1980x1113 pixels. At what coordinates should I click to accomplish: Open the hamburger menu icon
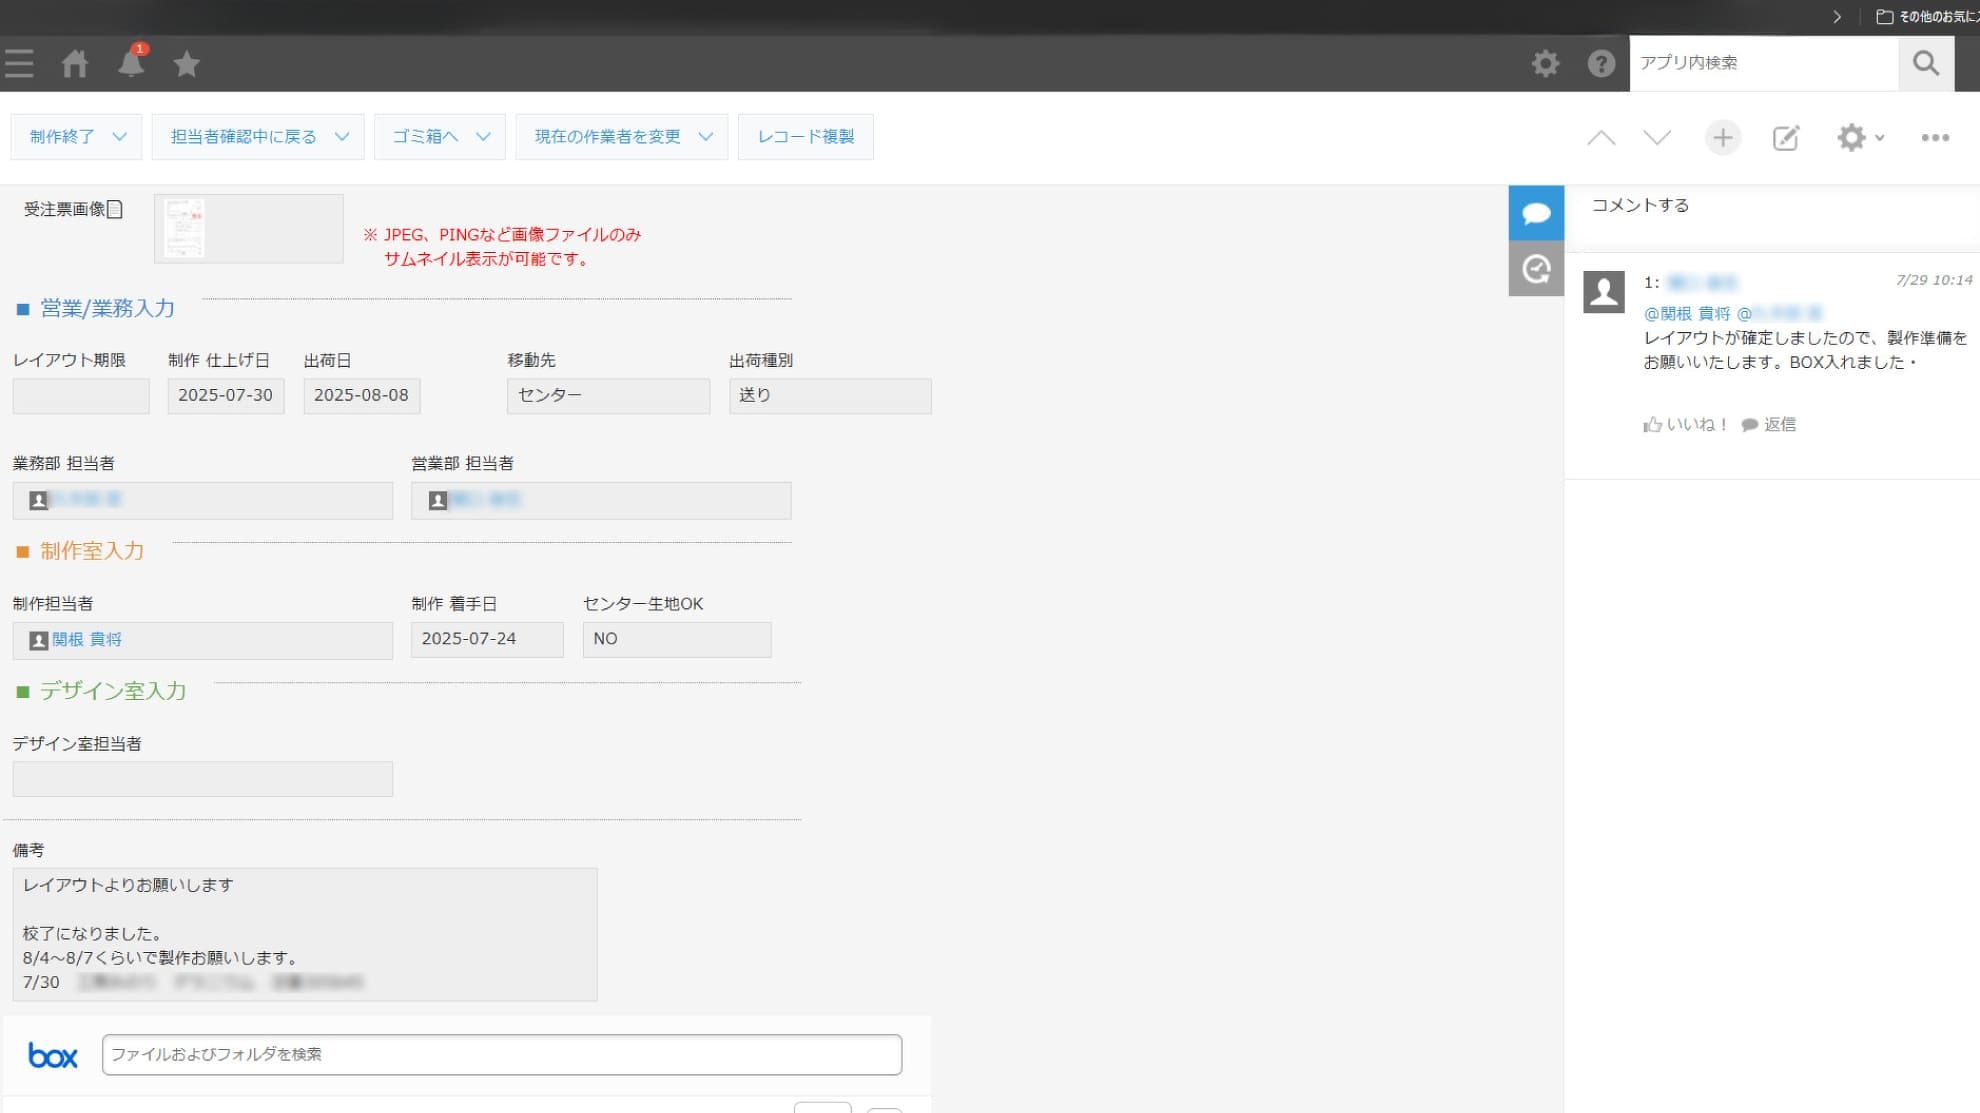pos(19,64)
